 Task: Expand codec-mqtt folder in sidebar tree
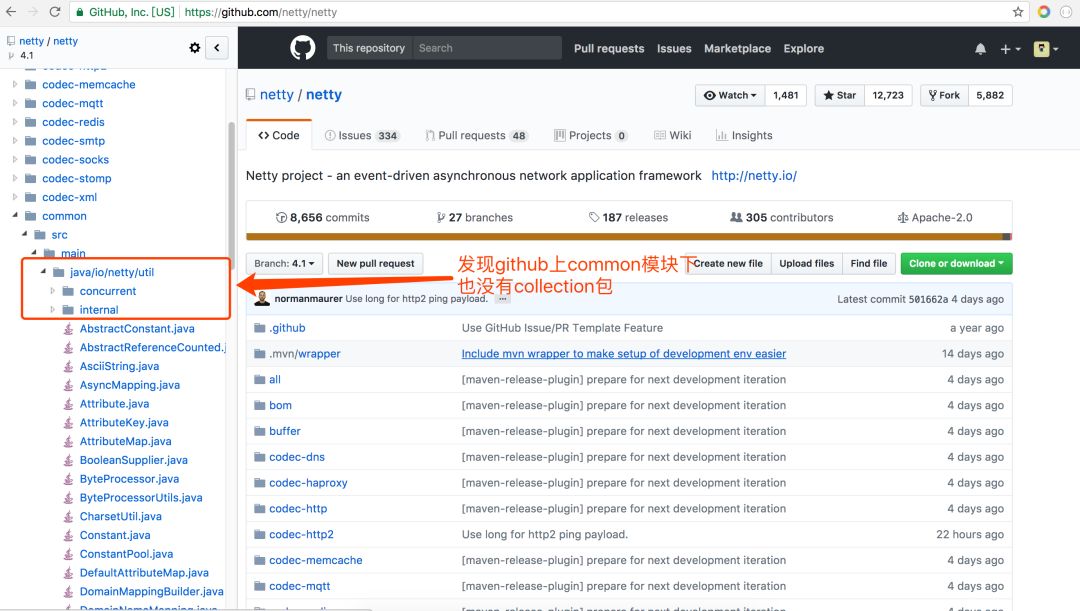(x=14, y=103)
